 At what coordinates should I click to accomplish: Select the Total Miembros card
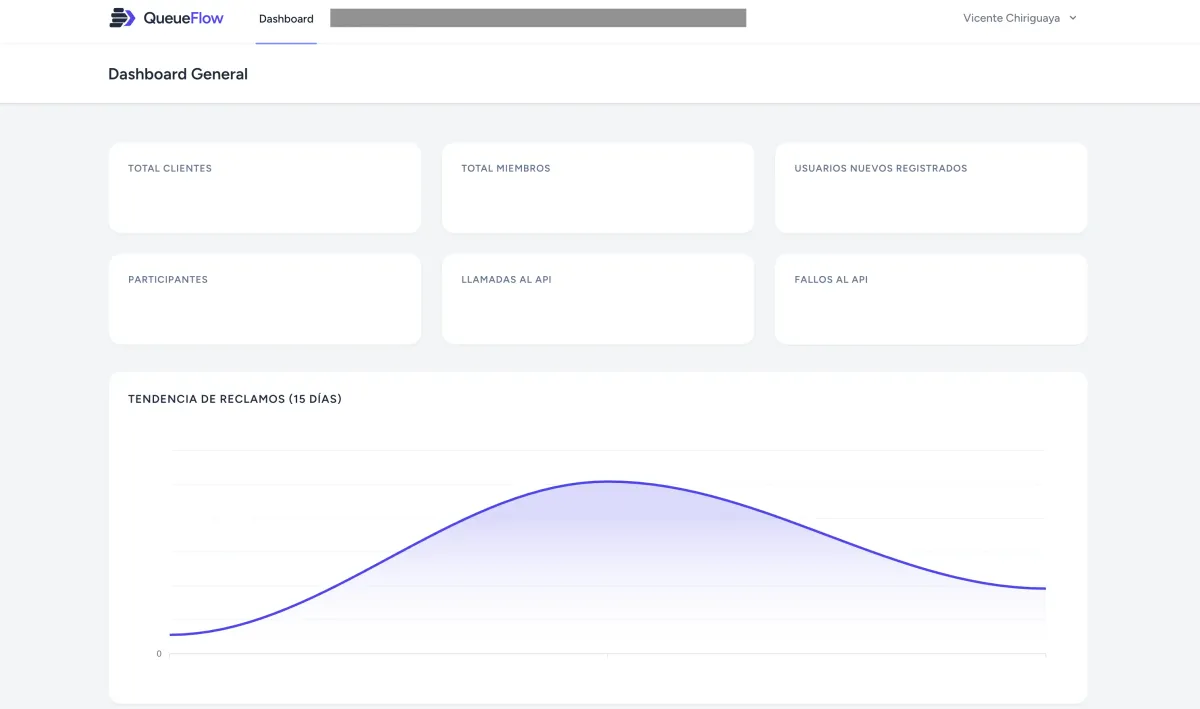598,188
